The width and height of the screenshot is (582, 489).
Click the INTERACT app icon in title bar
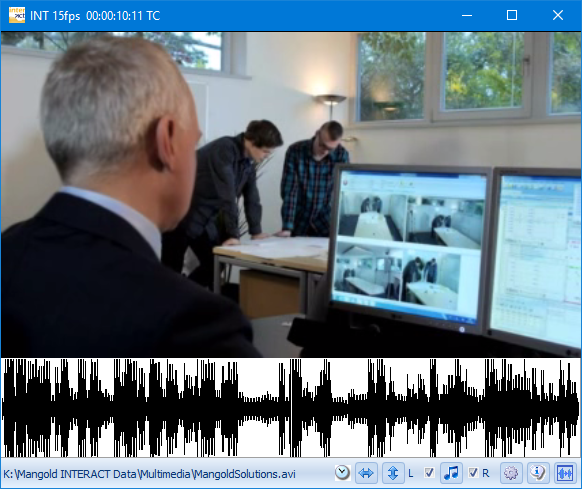(17, 15)
